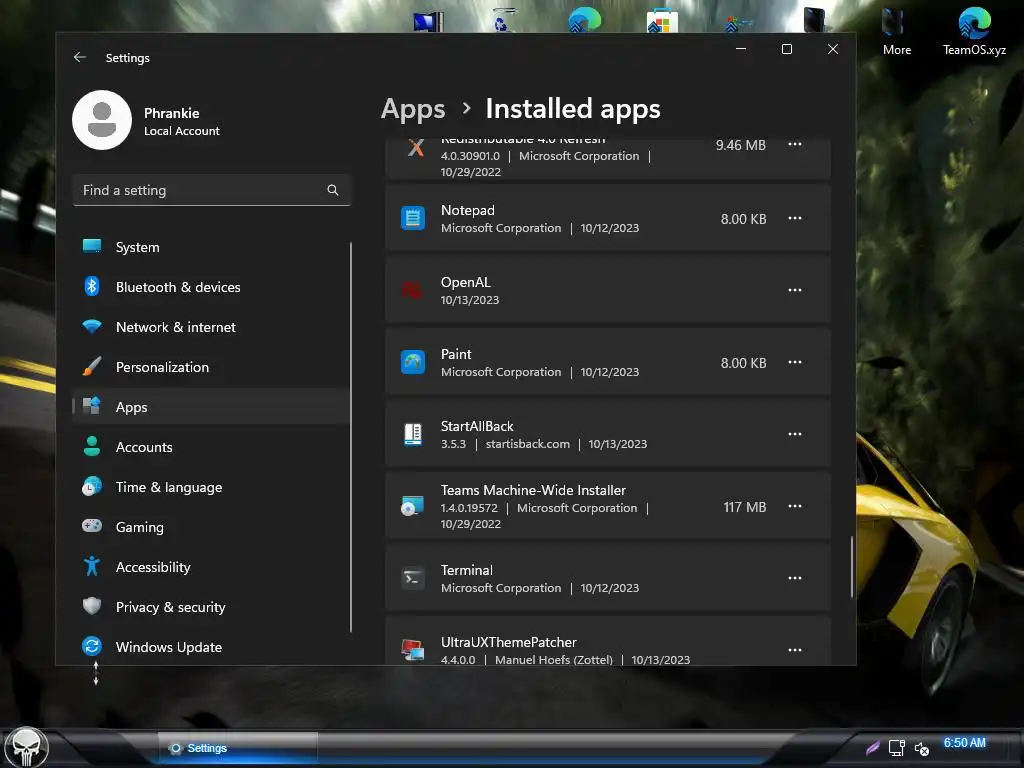Click startisback.com publisher text
This screenshot has width=1024, height=768.
pos(528,444)
